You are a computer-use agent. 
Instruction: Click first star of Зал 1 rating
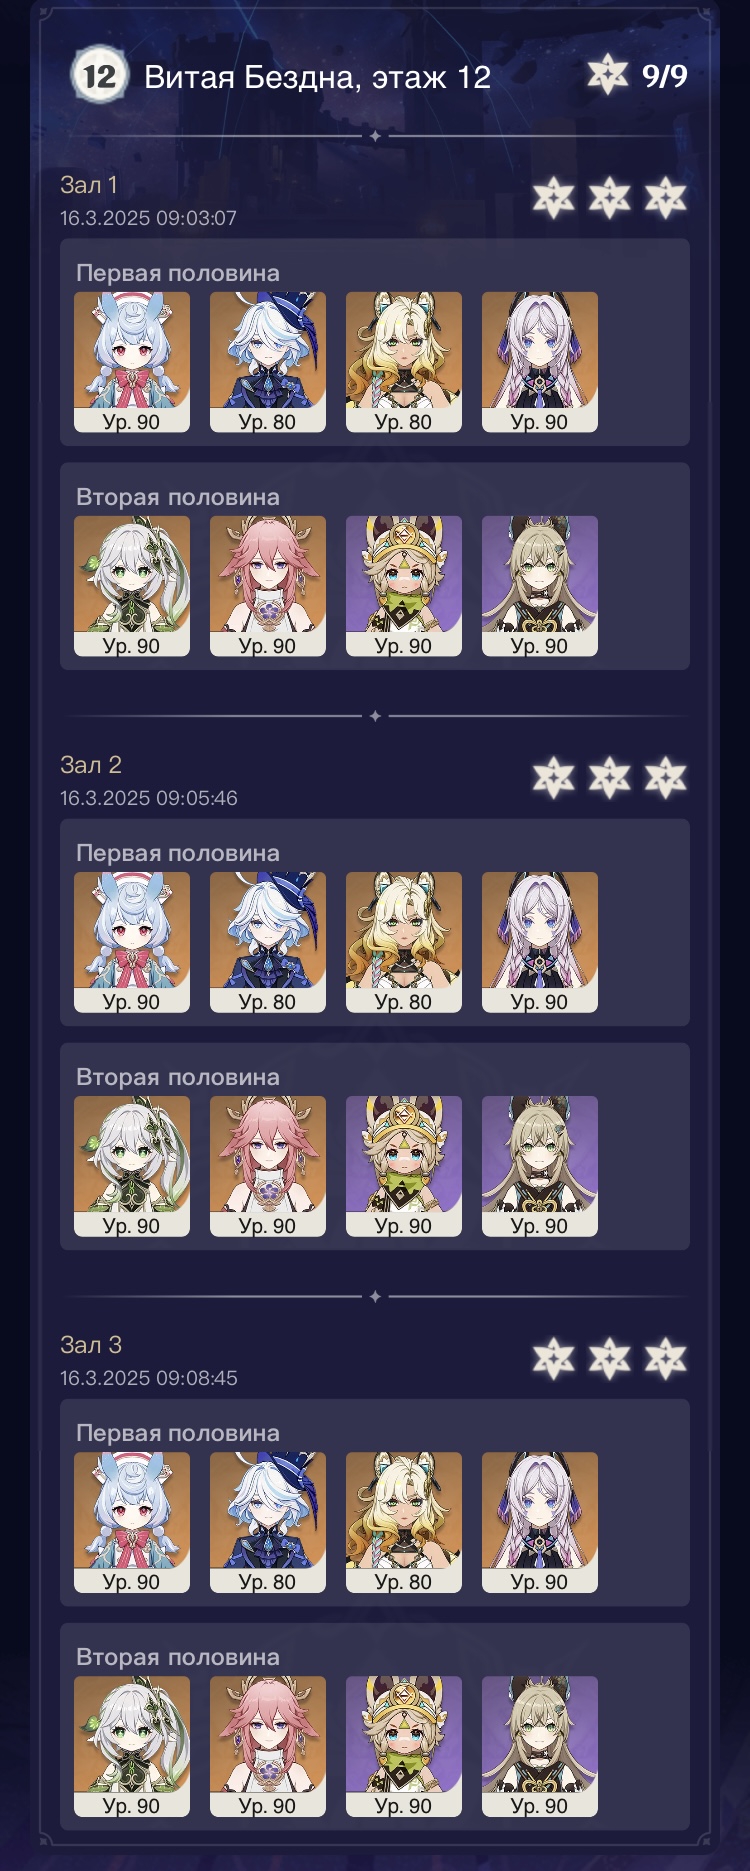point(554,198)
